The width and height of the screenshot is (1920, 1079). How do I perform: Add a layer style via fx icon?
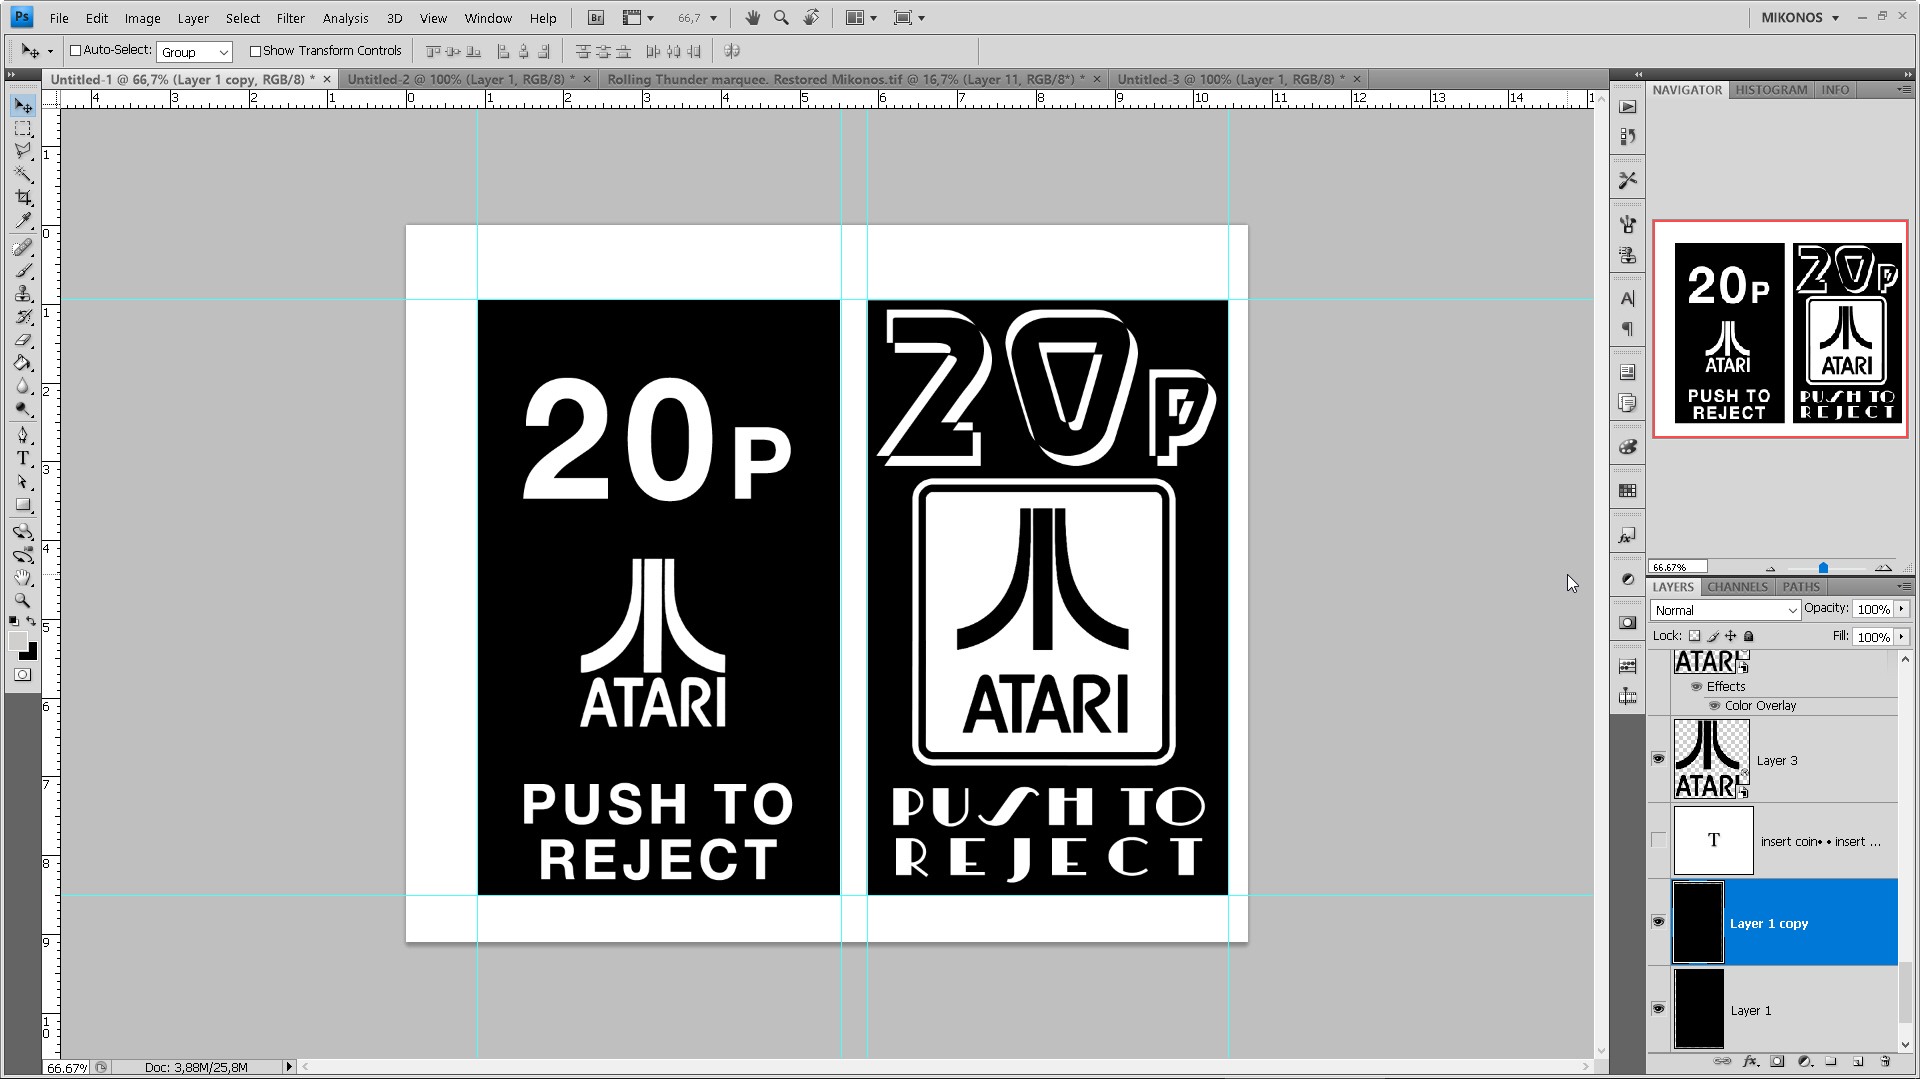(1750, 1062)
